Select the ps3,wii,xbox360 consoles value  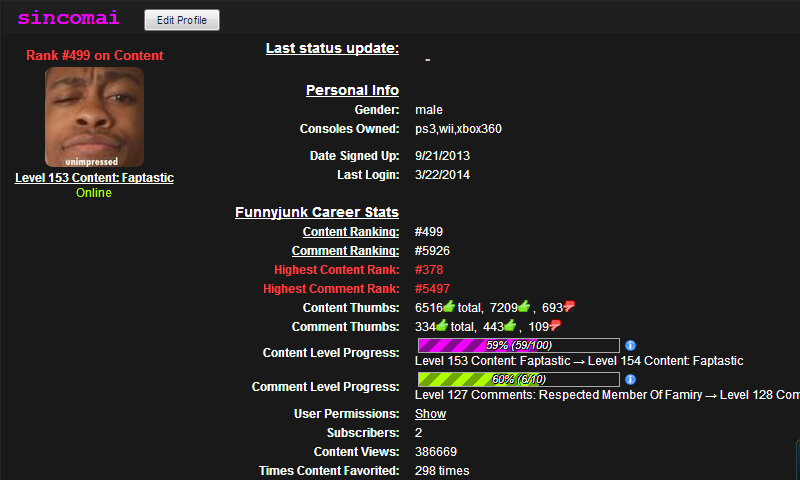coord(458,129)
